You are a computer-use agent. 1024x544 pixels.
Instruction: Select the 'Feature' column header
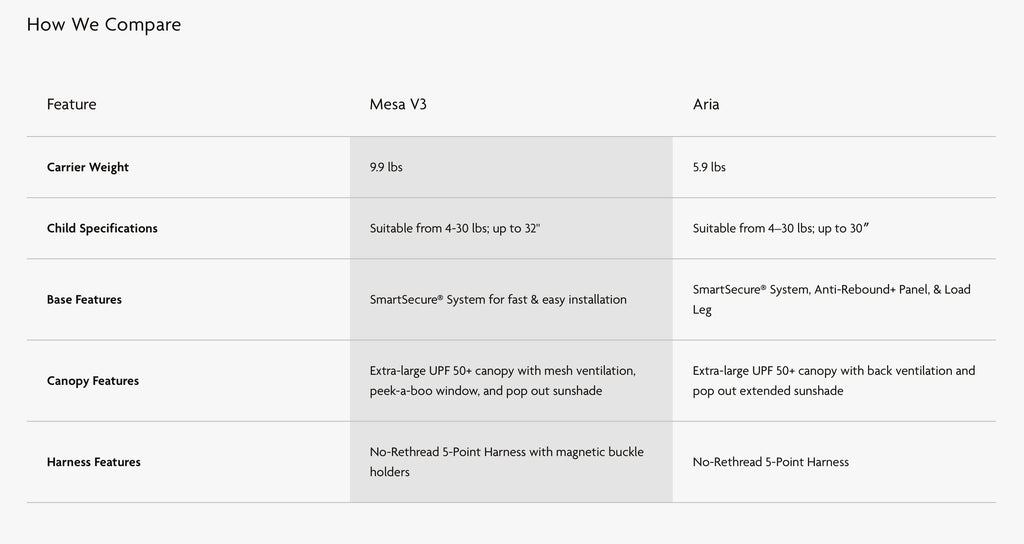click(x=72, y=104)
